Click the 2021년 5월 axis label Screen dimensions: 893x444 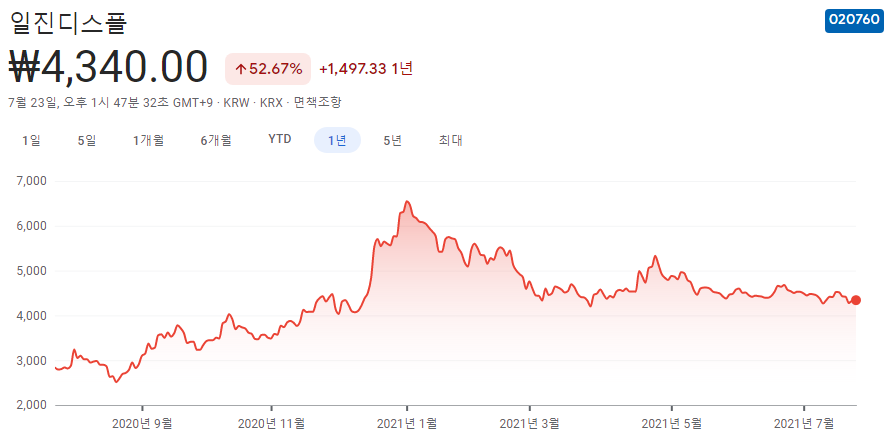(x=672, y=423)
